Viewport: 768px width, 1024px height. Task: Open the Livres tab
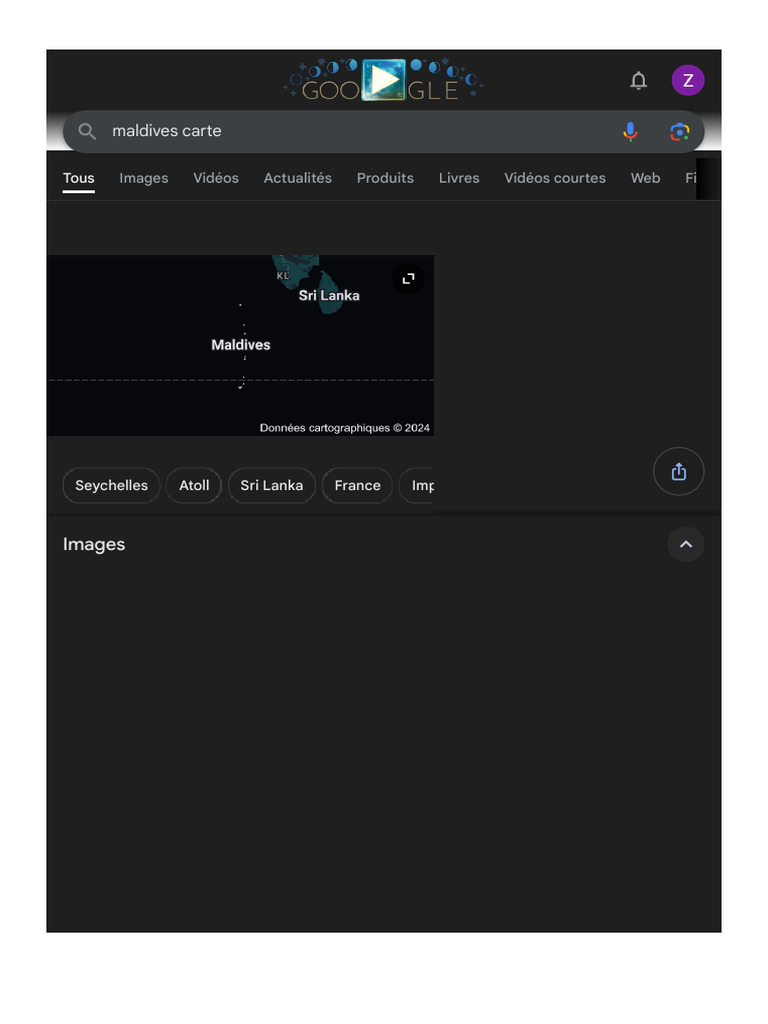tap(459, 178)
